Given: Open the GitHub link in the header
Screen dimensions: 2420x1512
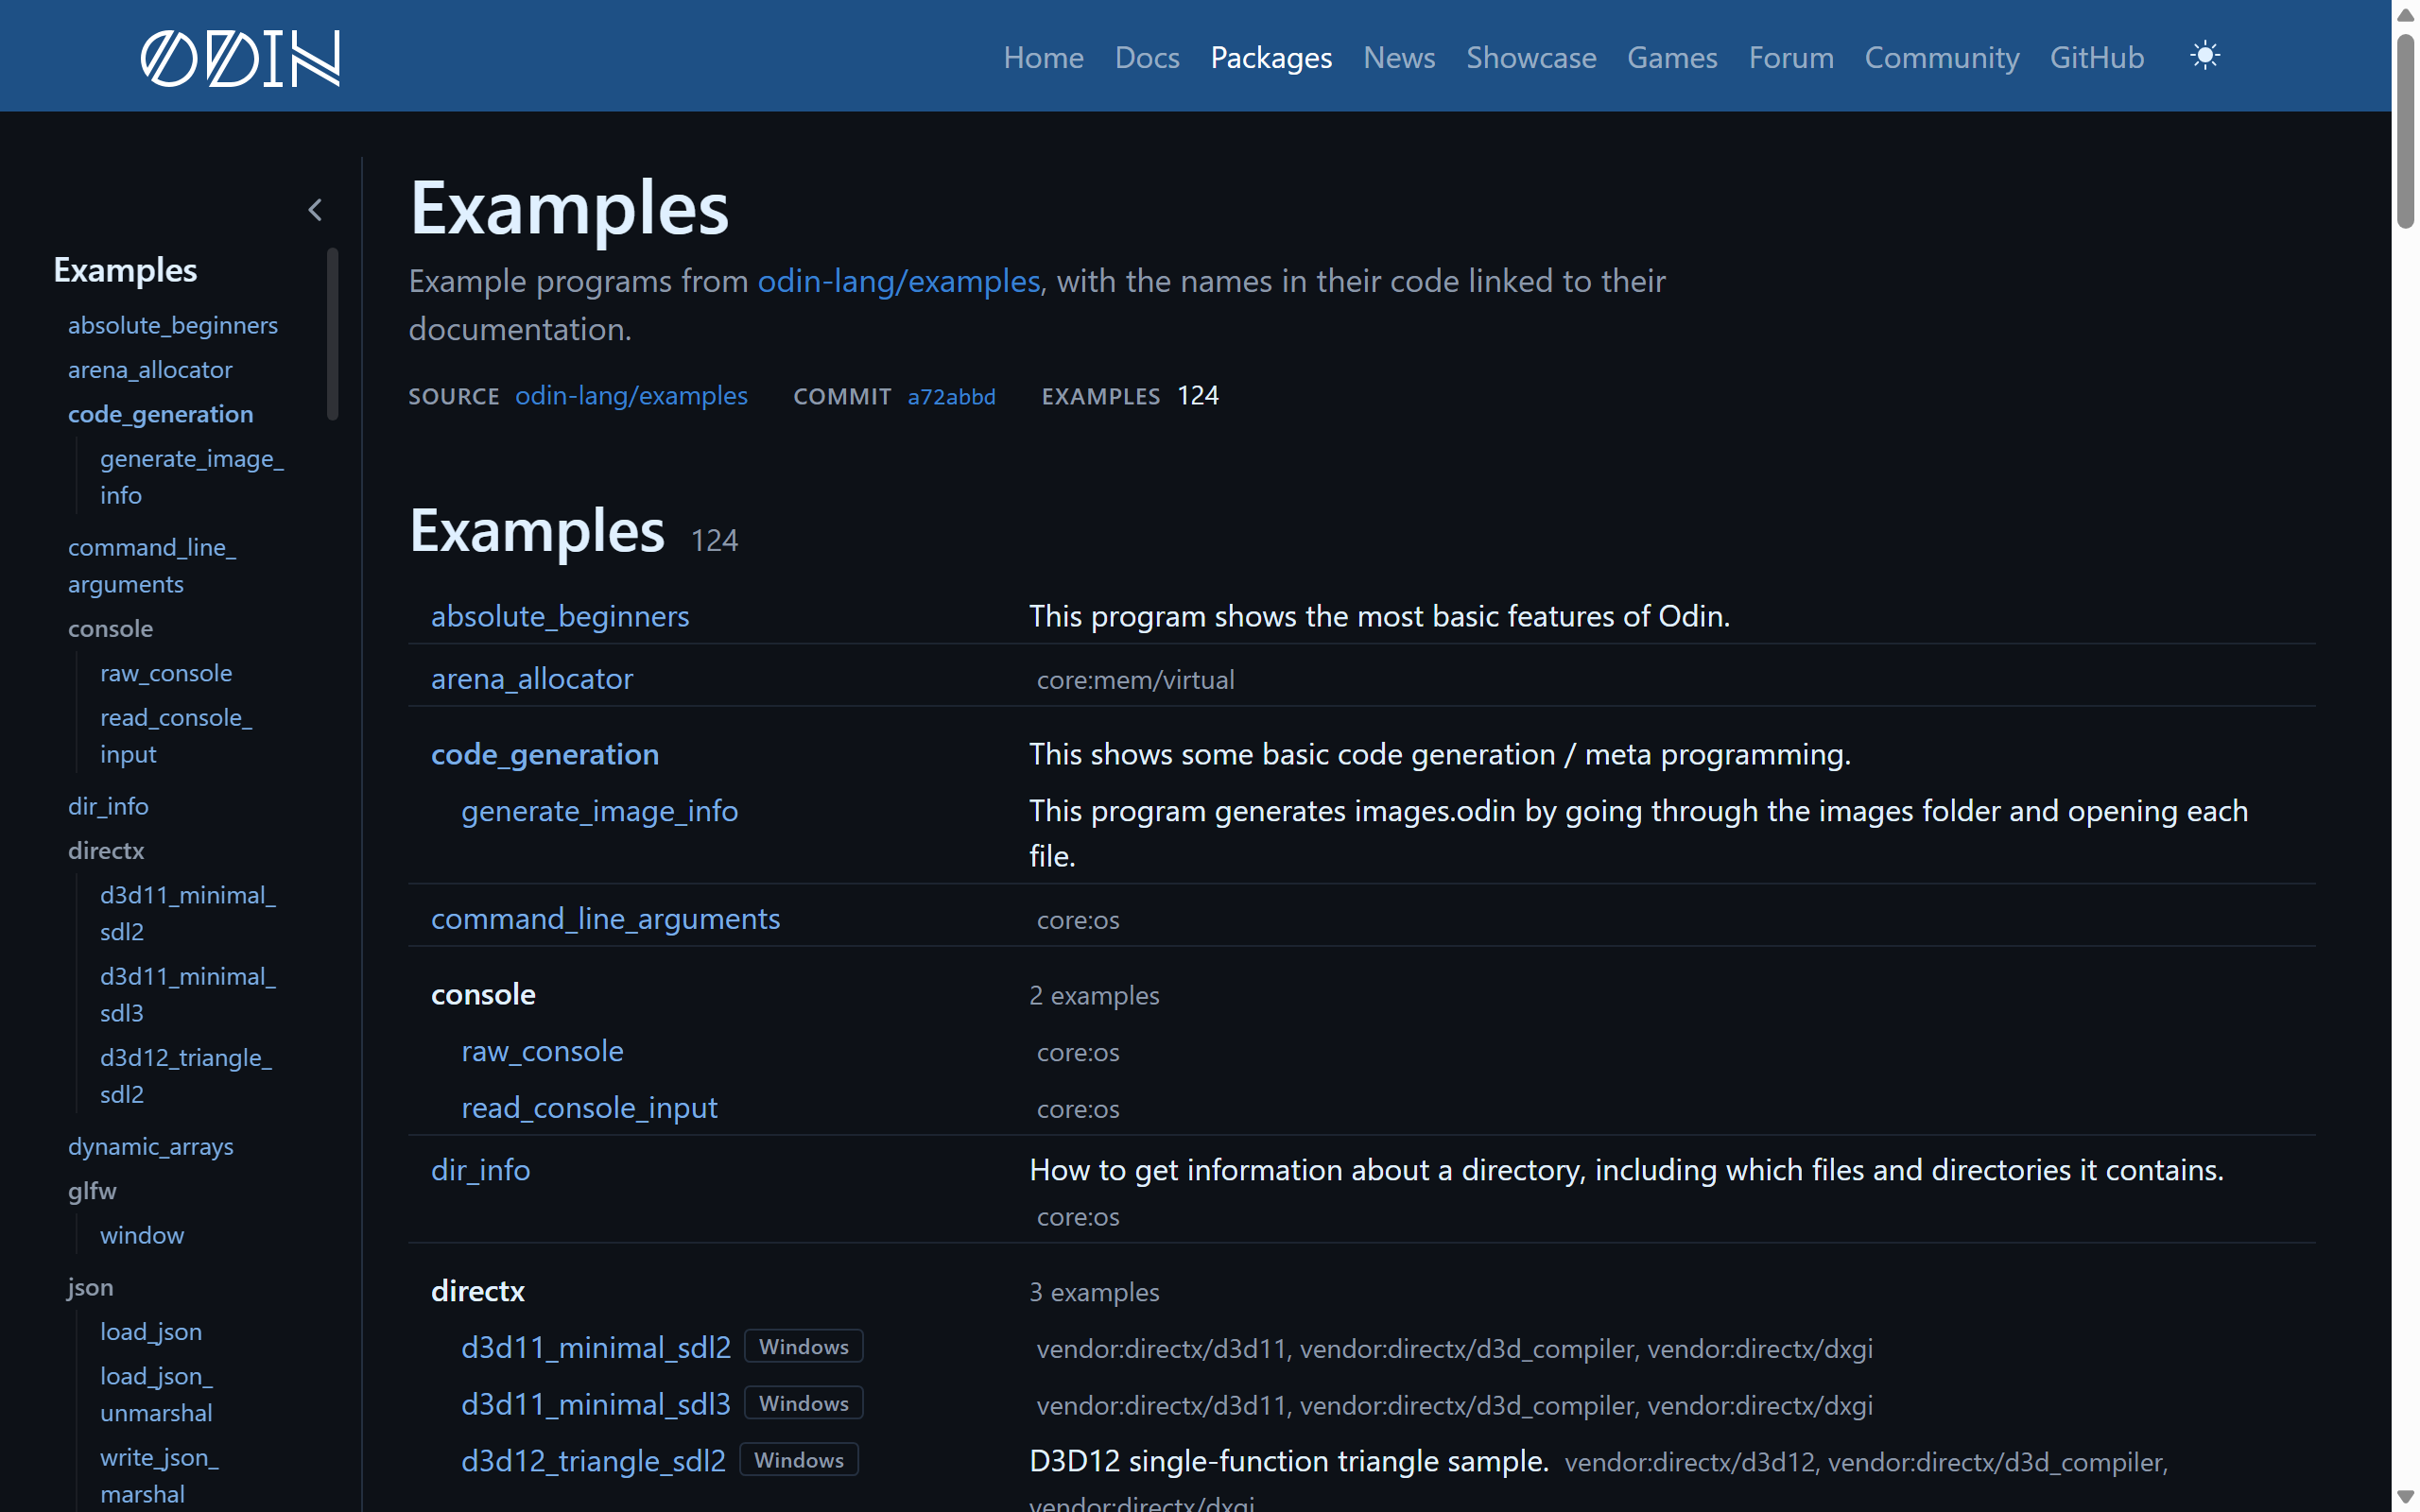Looking at the screenshot, I should point(2097,57).
